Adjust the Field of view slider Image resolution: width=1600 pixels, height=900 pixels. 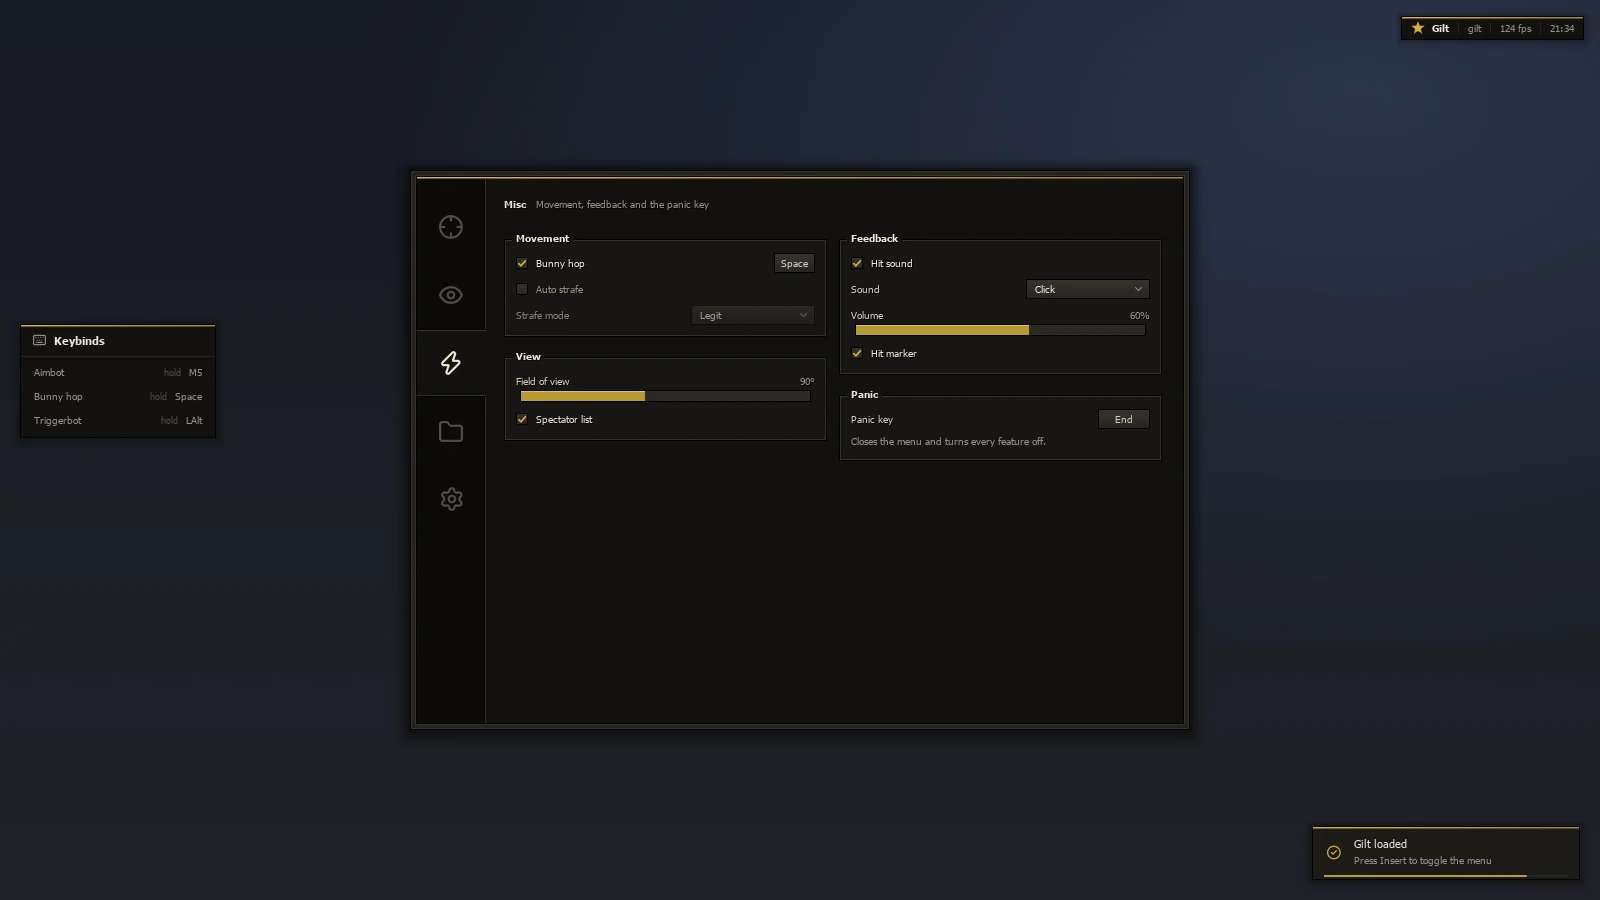[x=665, y=396]
